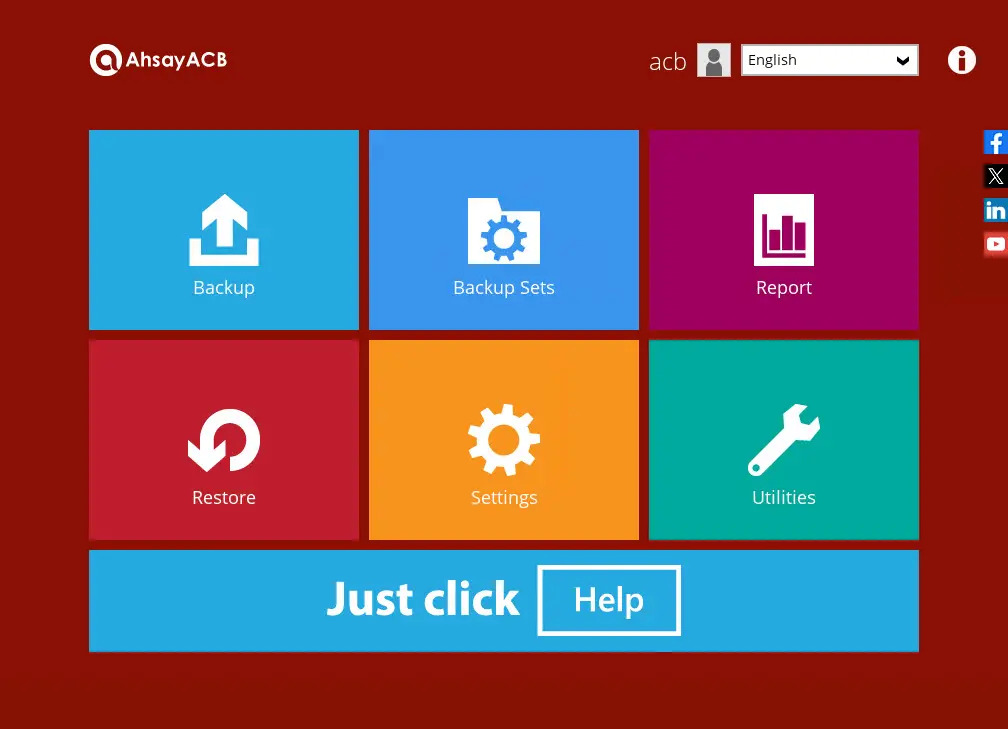
Task: Open the YouTube social icon
Action: pyautogui.click(x=995, y=244)
